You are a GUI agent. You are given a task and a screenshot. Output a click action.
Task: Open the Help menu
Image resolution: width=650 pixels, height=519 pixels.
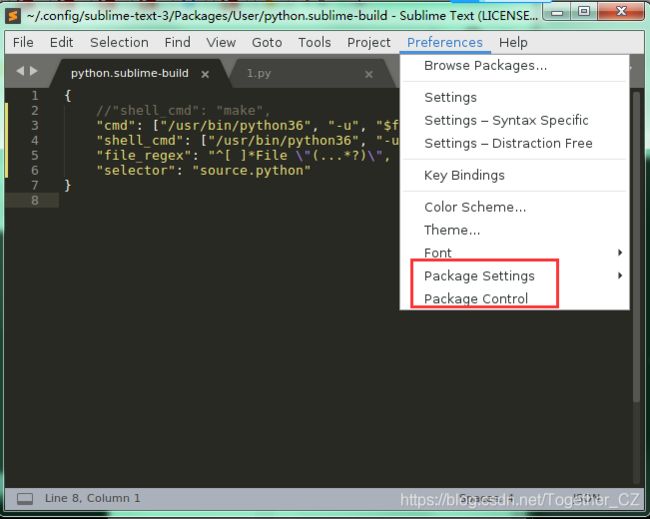pos(513,43)
